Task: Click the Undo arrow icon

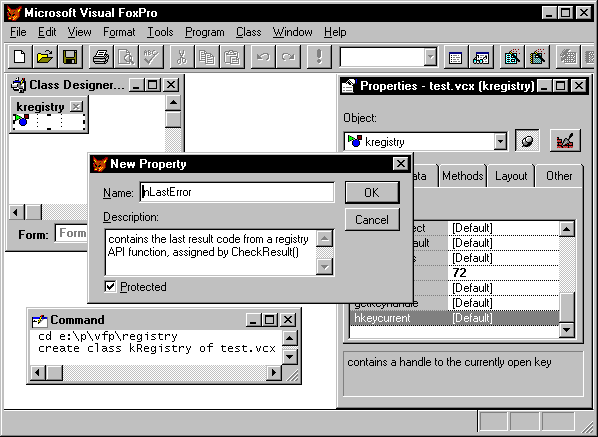Action: 263,57
